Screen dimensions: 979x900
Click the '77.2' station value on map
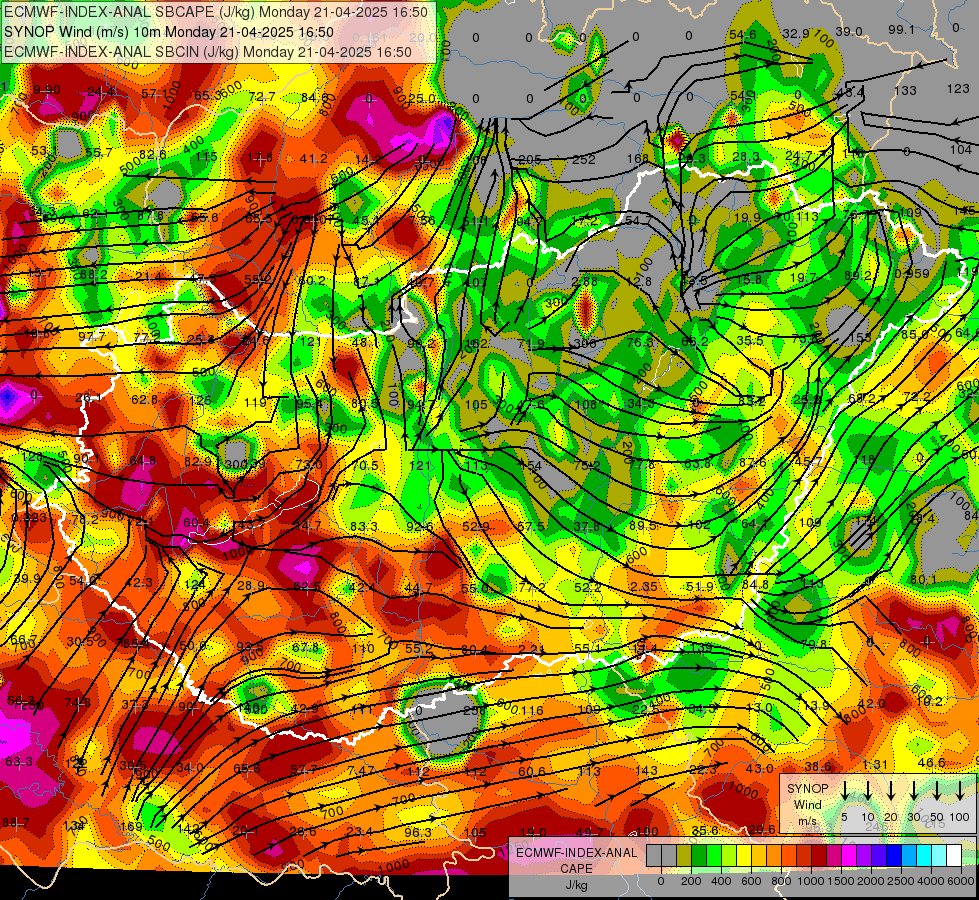532,588
